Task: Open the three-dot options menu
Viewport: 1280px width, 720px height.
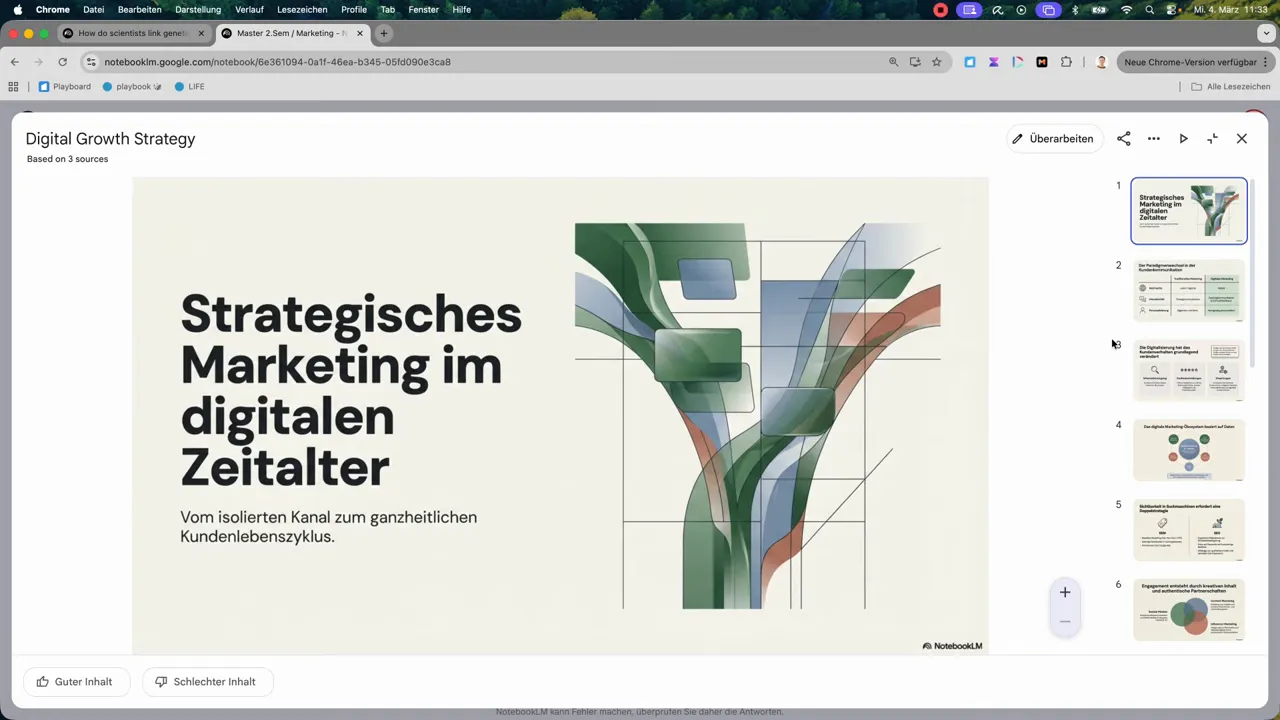Action: pyautogui.click(x=1153, y=138)
